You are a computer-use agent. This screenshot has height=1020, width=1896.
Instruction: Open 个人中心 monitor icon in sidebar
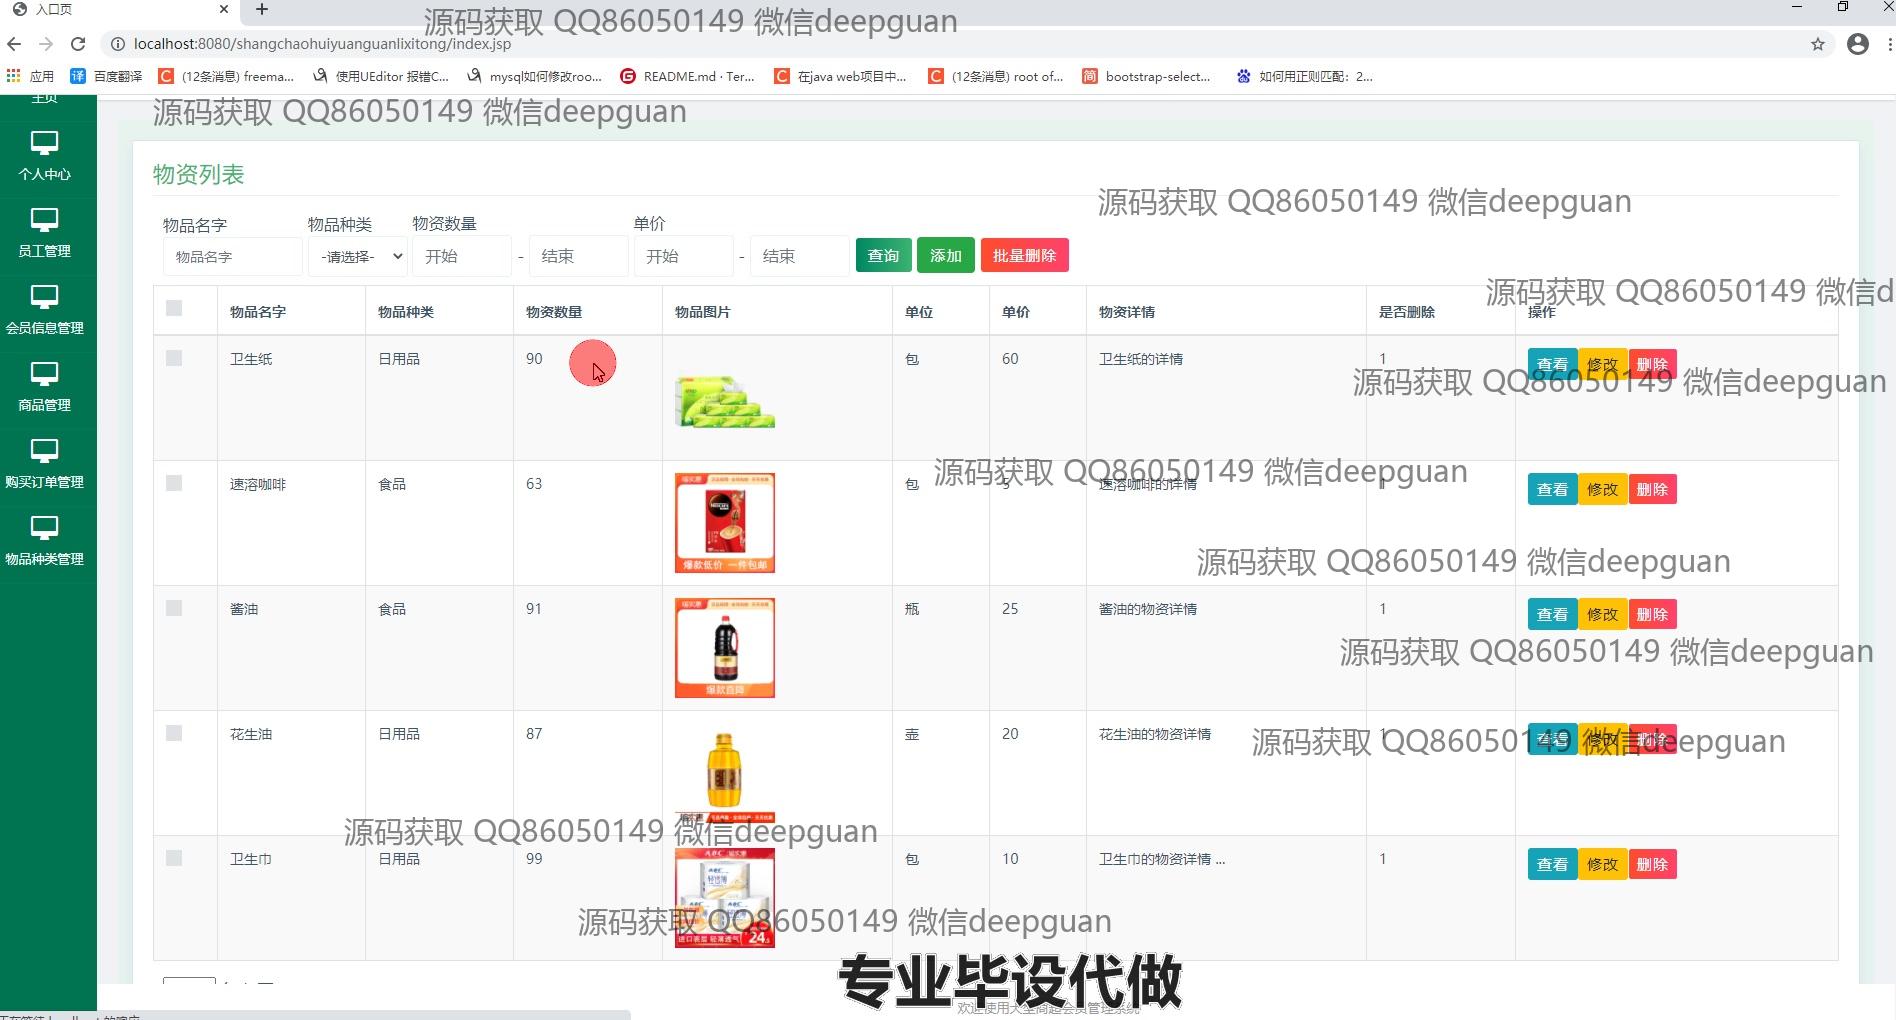point(44,143)
